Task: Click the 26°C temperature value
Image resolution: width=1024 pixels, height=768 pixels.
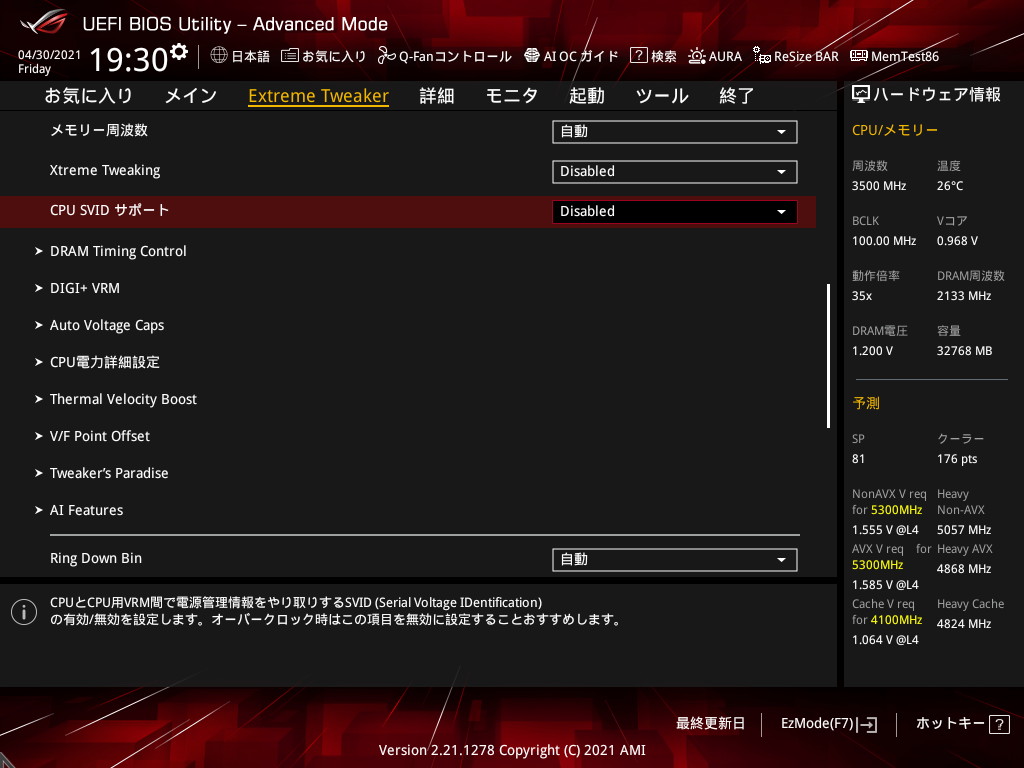Action: point(950,186)
